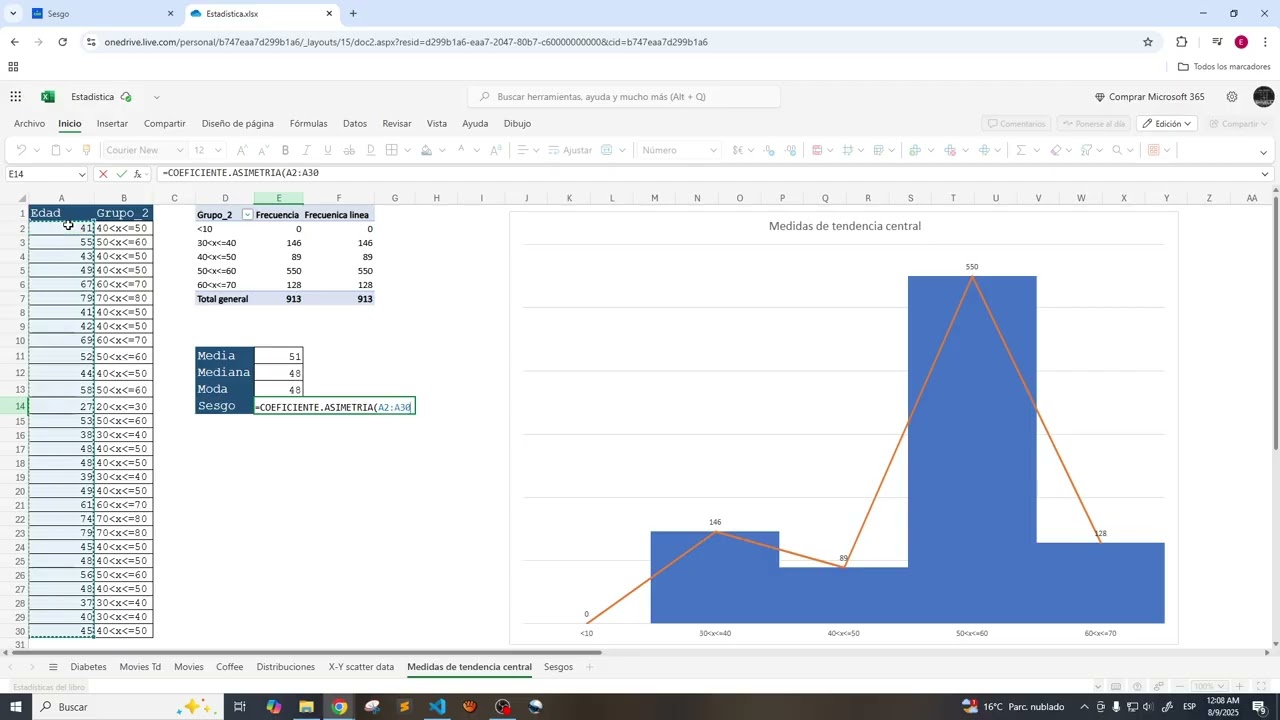Click the Paste clipboard icon

point(56,150)
